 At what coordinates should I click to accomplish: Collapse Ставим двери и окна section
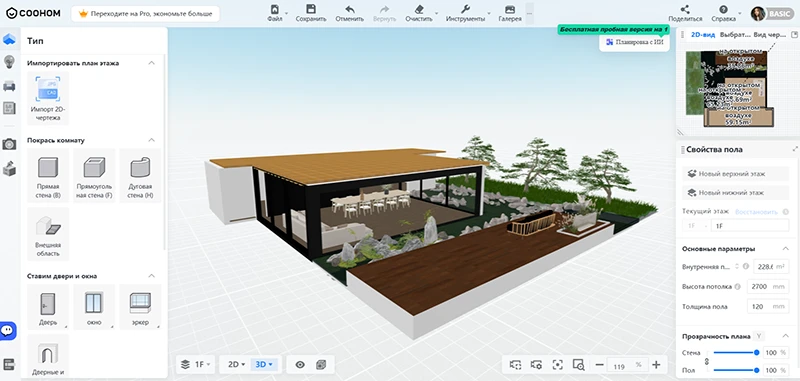(152, 276)
